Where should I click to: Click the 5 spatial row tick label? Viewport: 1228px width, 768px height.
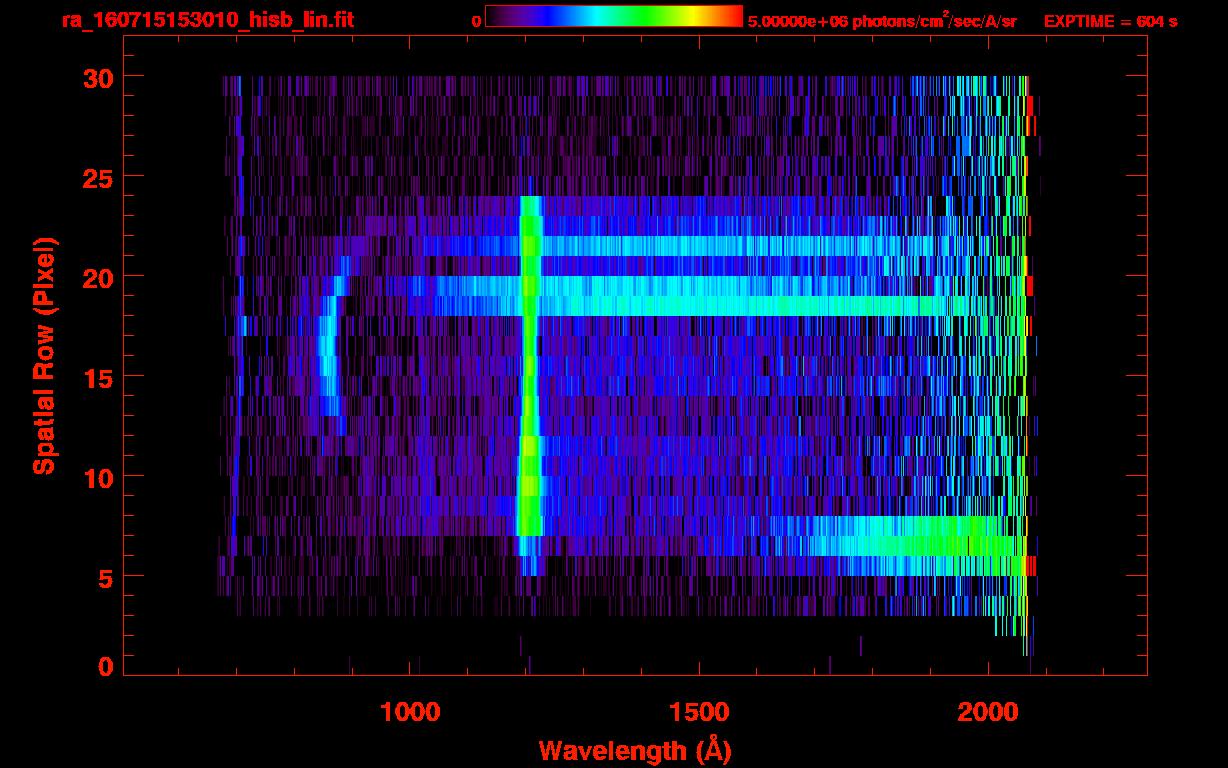point(105,577)
